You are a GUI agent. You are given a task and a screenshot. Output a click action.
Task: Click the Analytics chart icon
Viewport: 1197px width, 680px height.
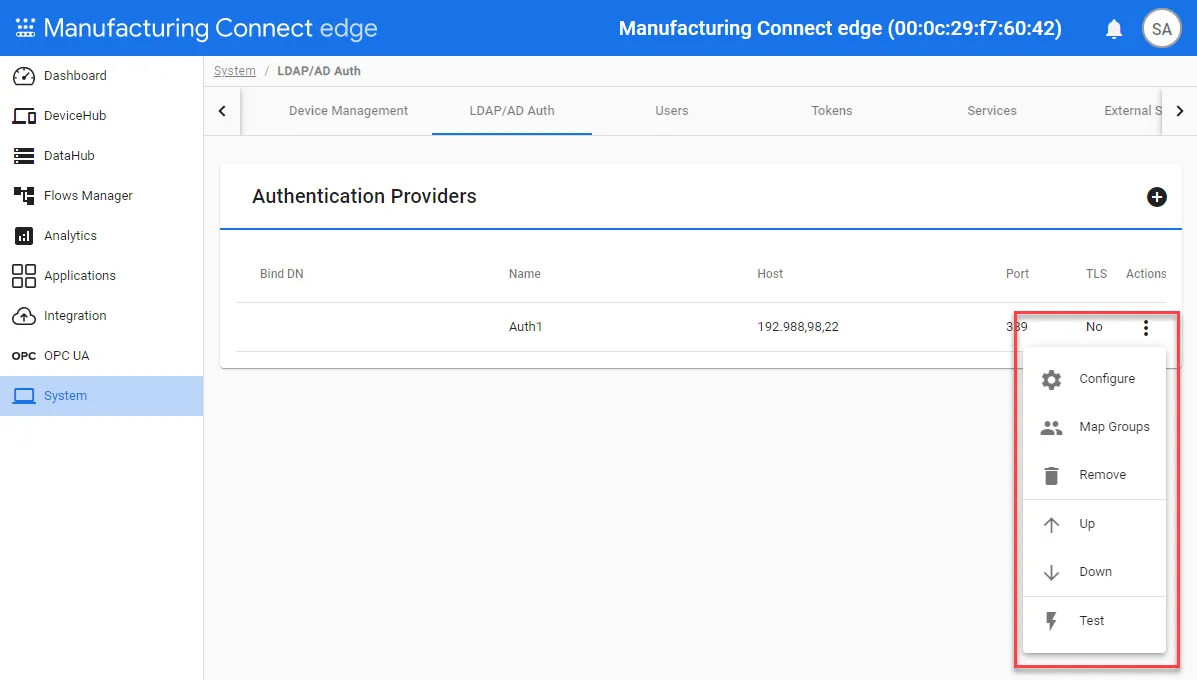tap(24, 236)
